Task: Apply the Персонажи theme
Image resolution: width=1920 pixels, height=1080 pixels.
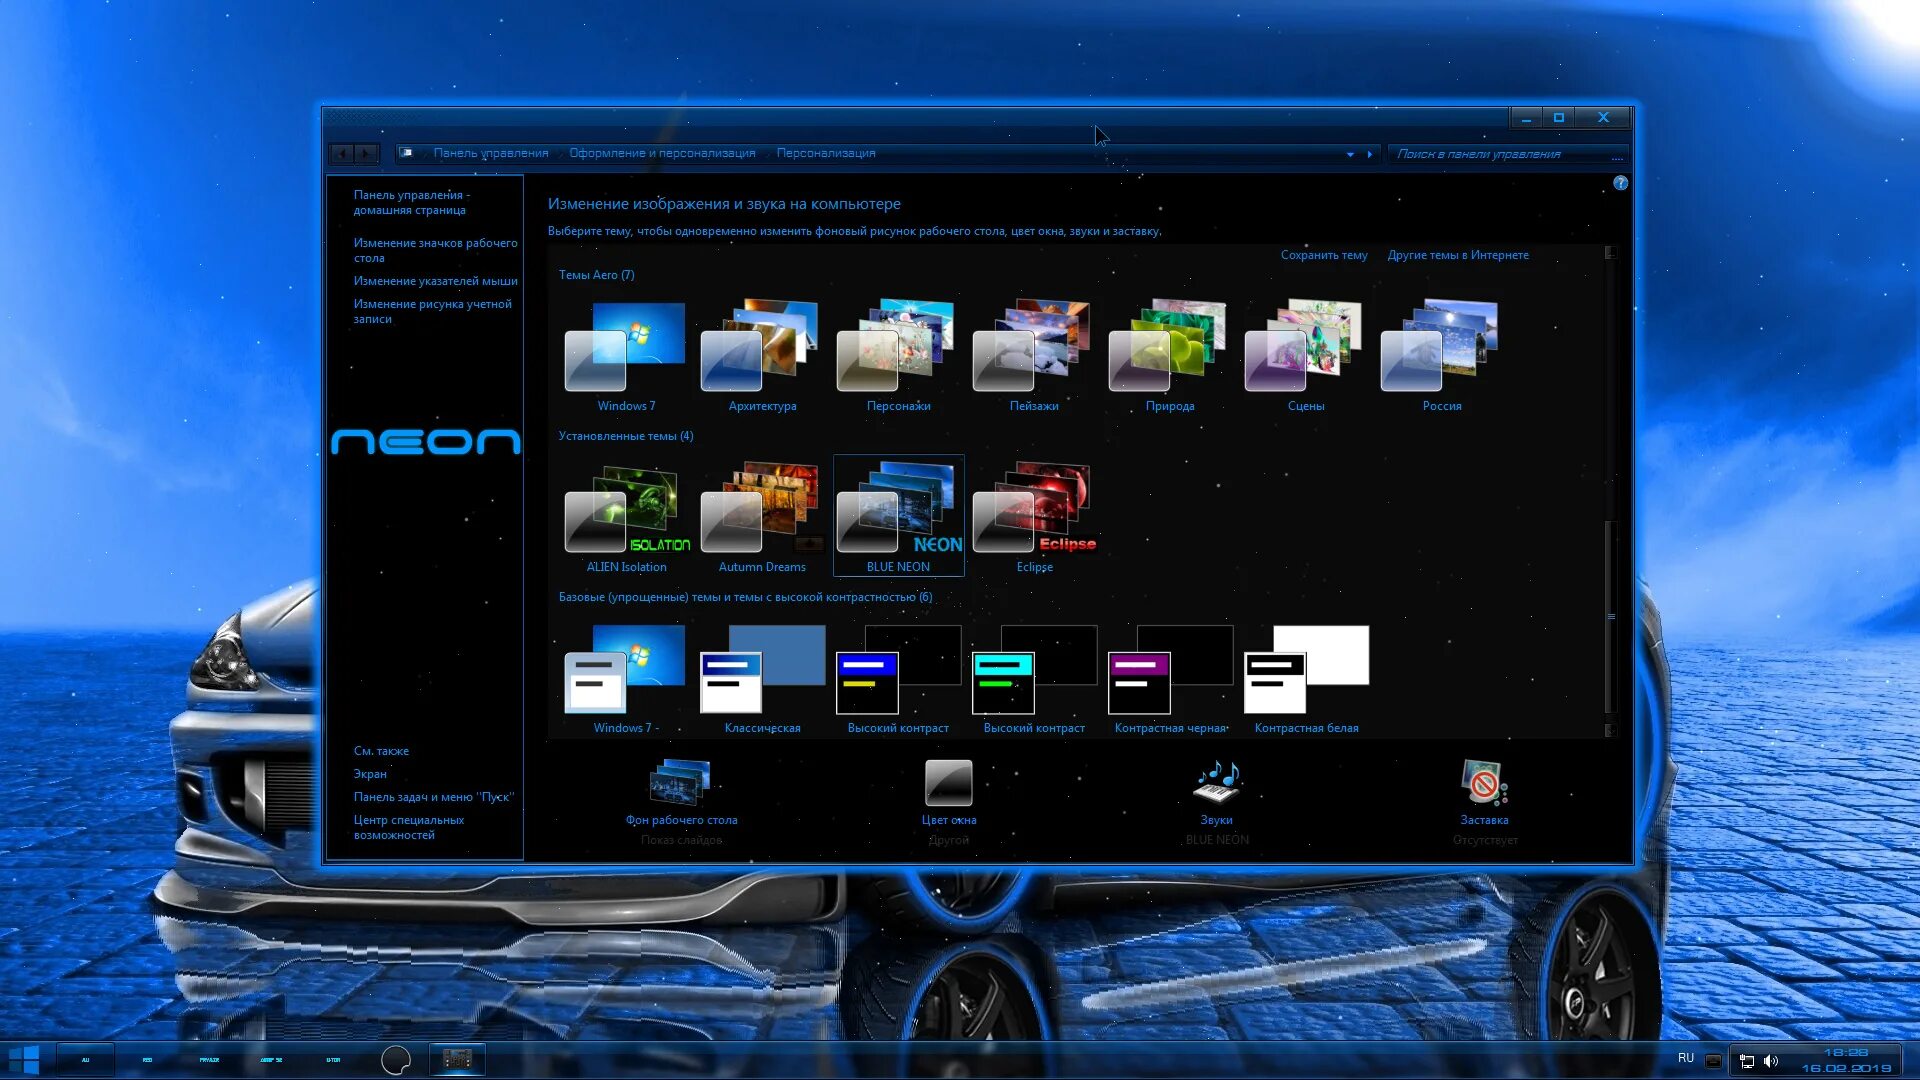Action: coord(898,355)
